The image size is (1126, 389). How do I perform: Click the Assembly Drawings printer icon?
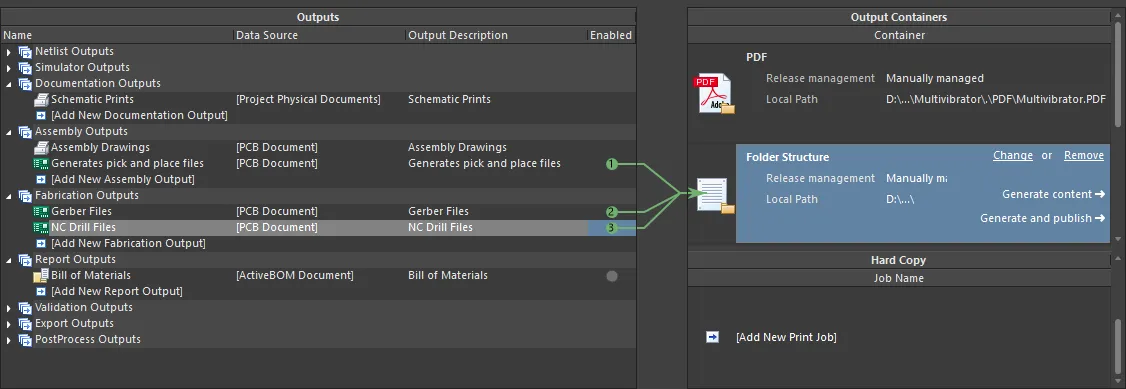click(41, 148)
